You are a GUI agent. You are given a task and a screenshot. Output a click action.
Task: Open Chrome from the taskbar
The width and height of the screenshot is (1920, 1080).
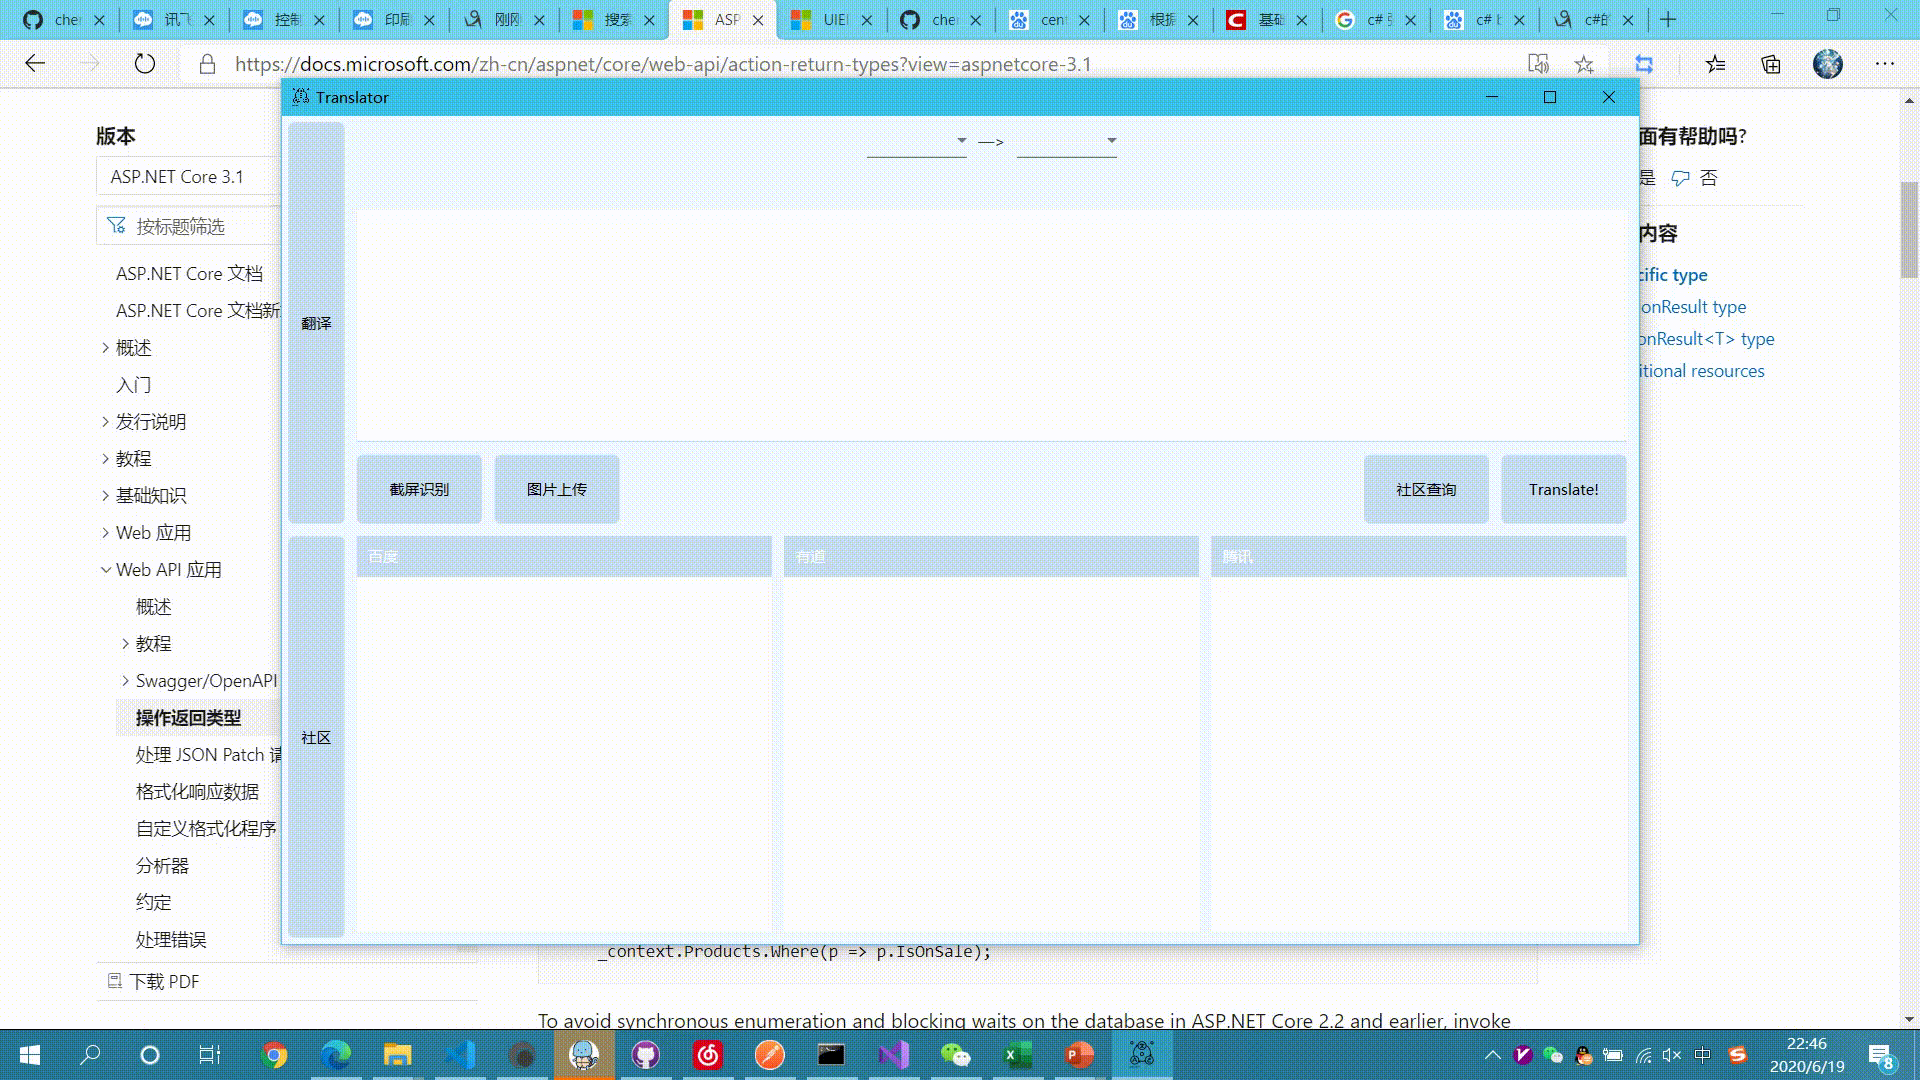coord(274,1055)
